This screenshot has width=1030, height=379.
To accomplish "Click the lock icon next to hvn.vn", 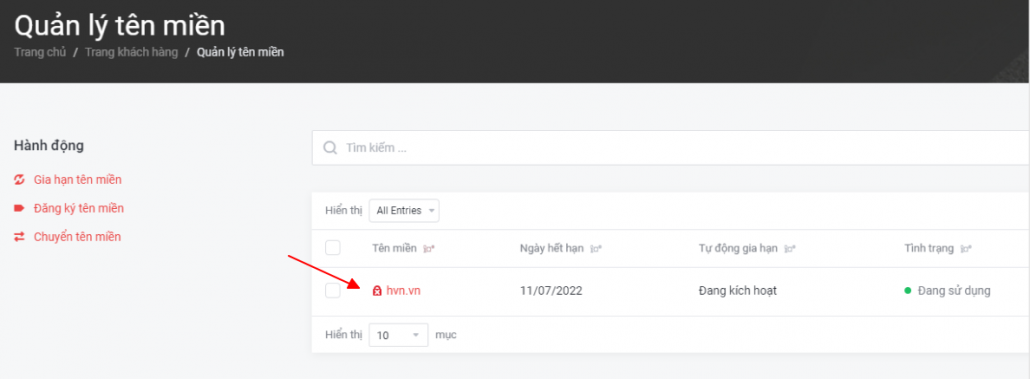I will click(377, 290).
